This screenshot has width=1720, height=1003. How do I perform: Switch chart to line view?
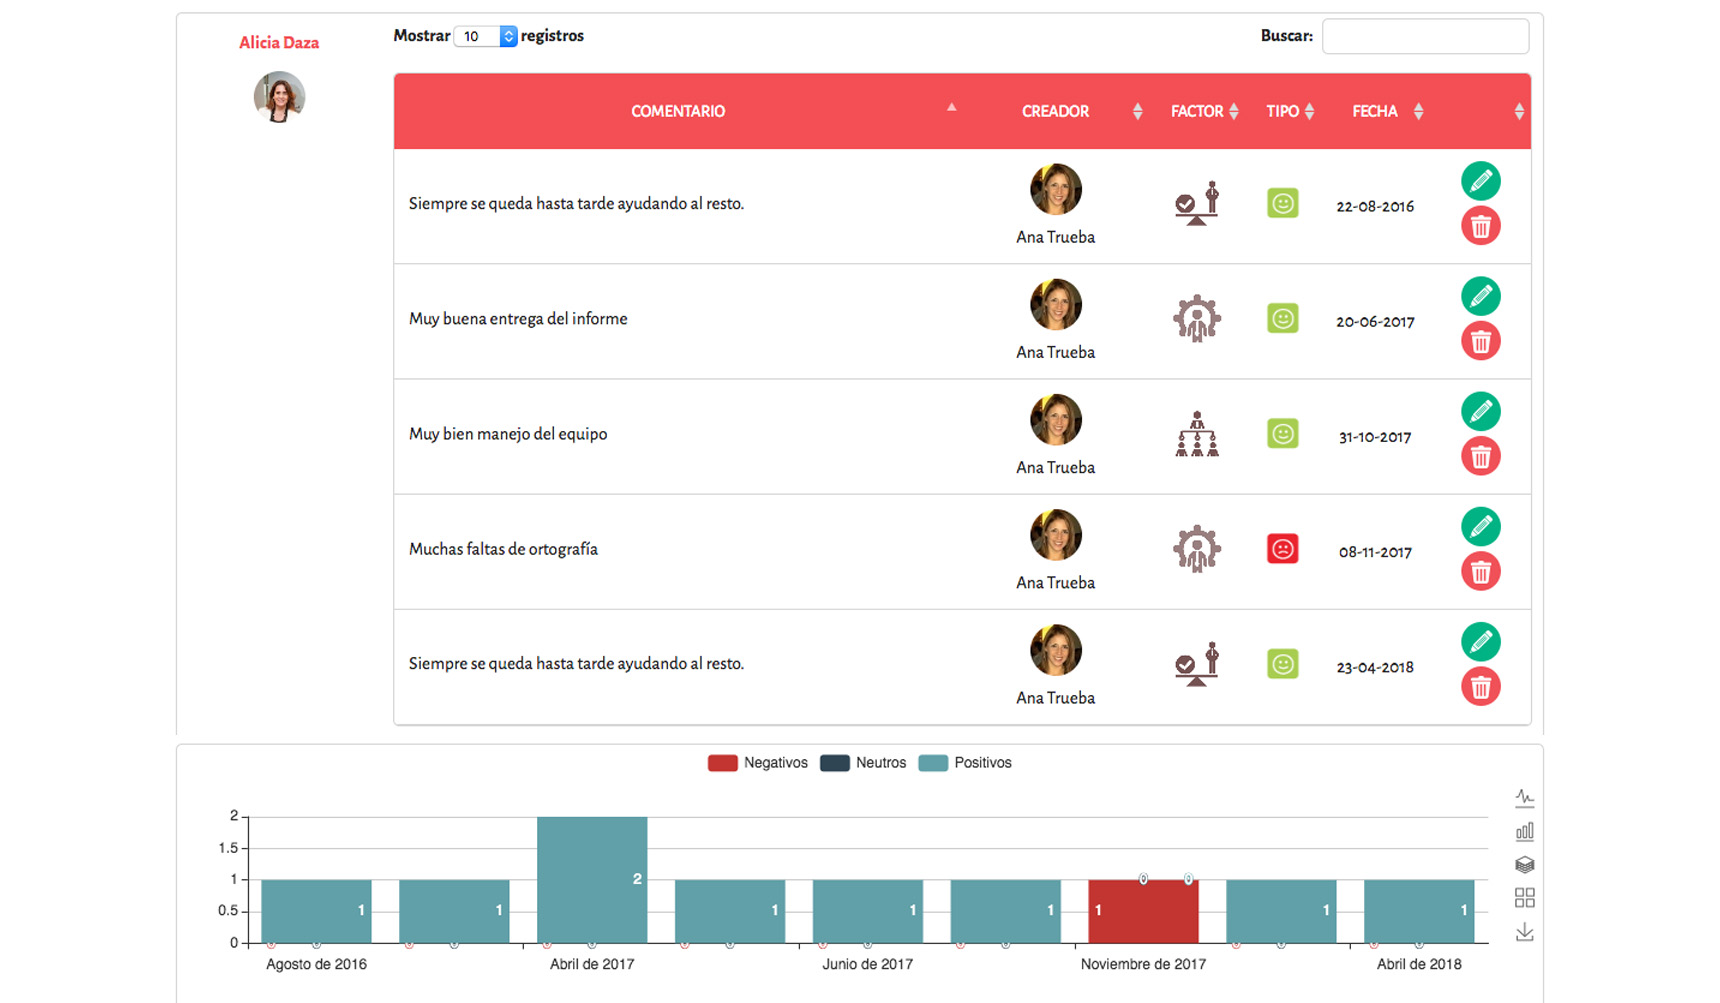pos(1524,798)
